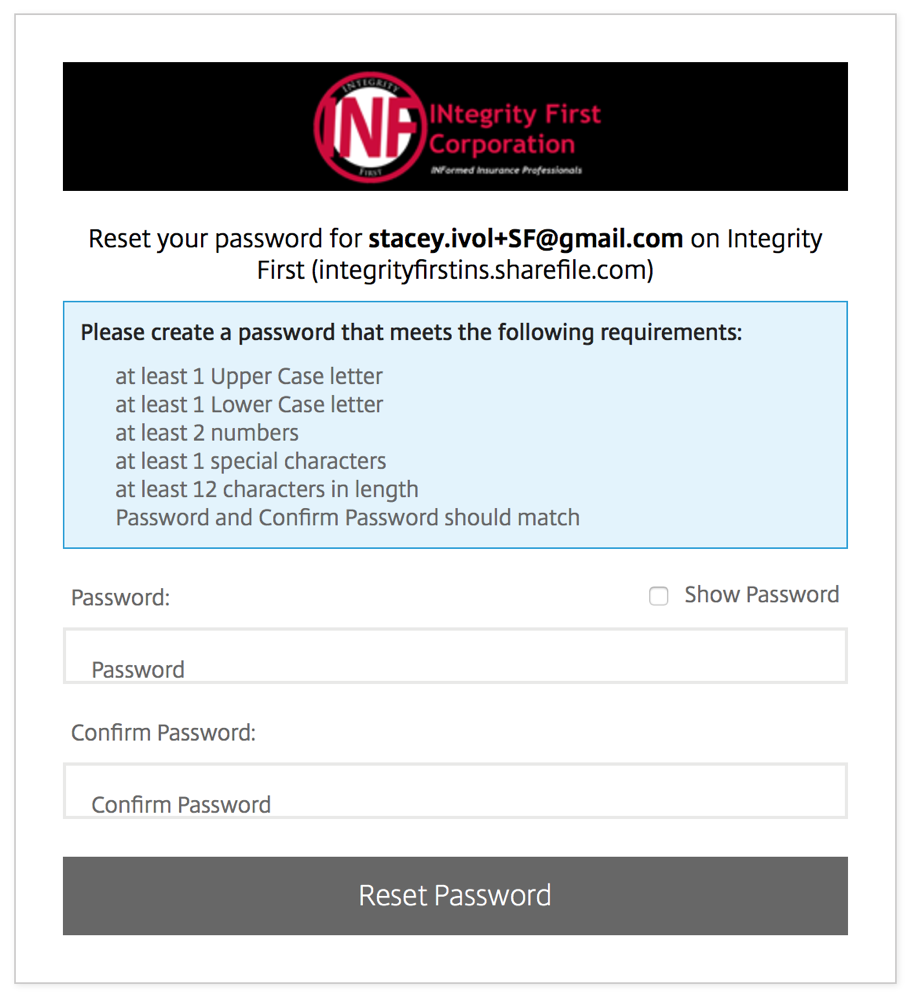The height and width of the screenshot is (1006, 918).
Task: Click the circular INF logo emblem
Action: pyautogui.click(x=371, y=126)
